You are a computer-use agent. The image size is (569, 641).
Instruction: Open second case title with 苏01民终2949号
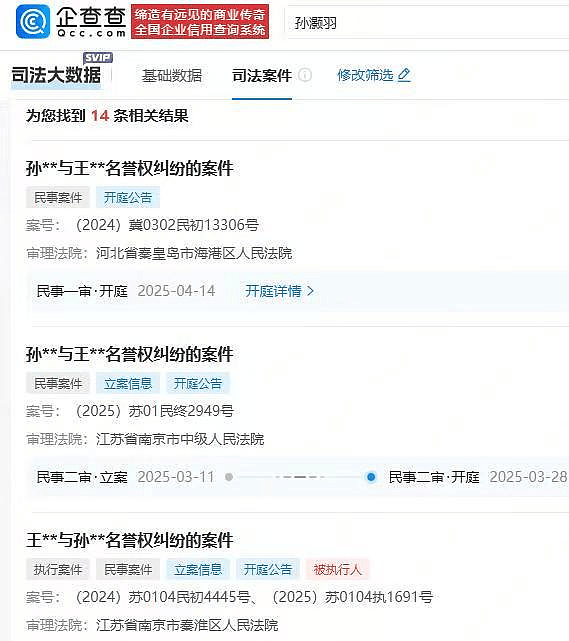(130, 354)
